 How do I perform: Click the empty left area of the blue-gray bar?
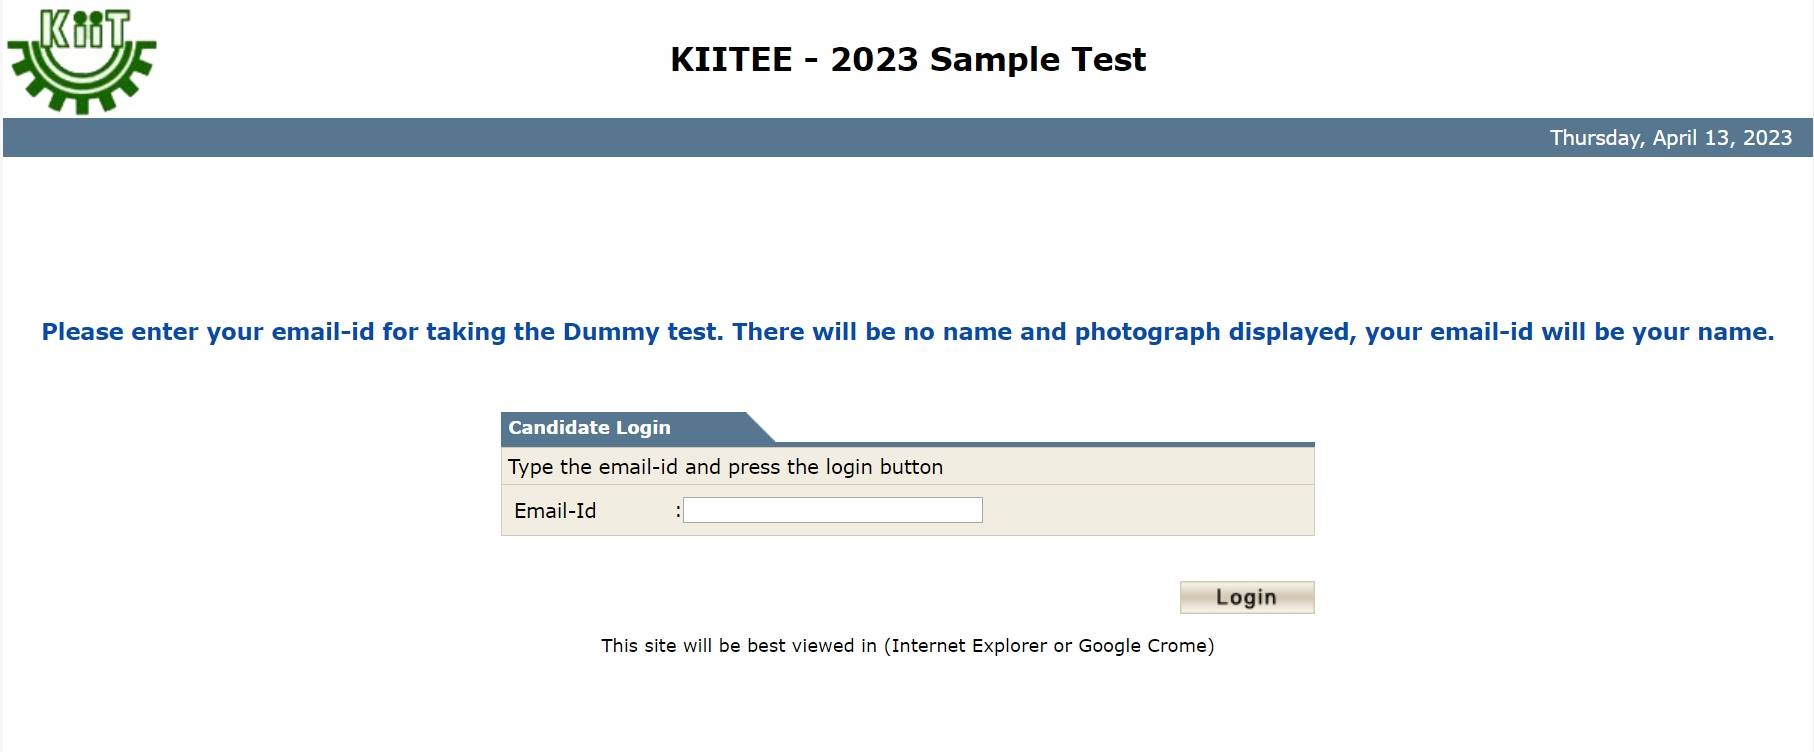pos(400,138)
